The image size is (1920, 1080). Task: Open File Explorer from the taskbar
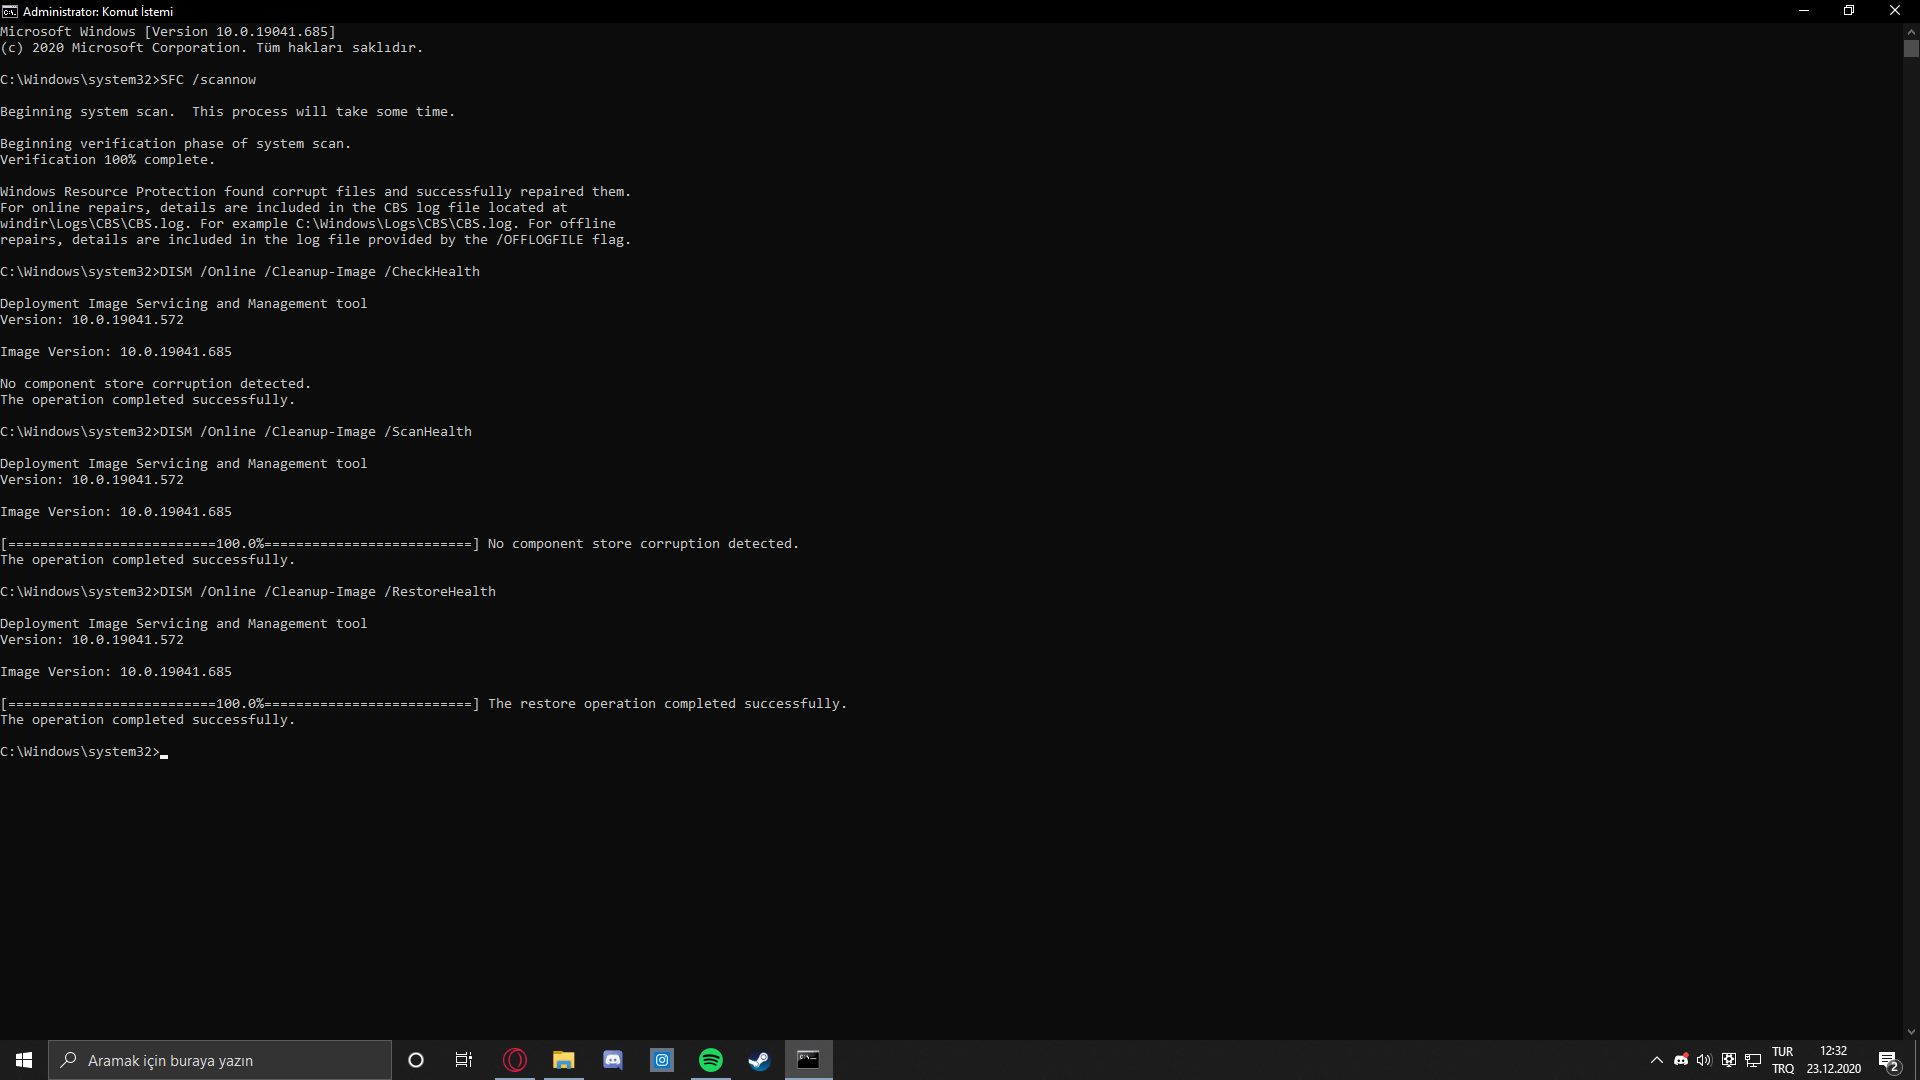click(564, 1060)
